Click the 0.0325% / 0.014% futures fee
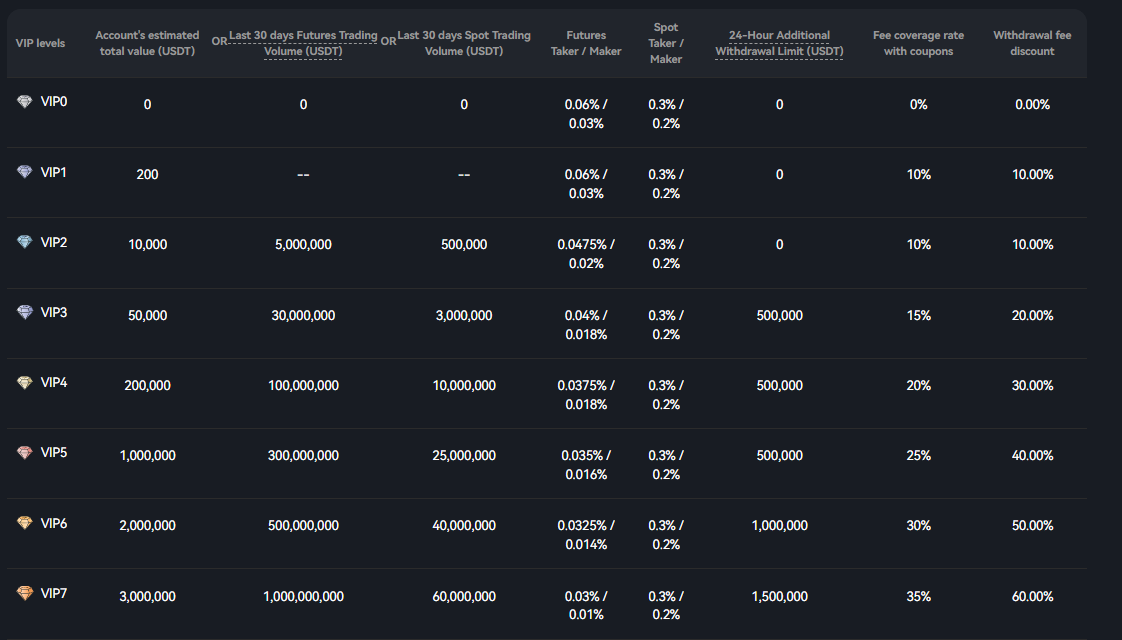 (x=586, y=535)
